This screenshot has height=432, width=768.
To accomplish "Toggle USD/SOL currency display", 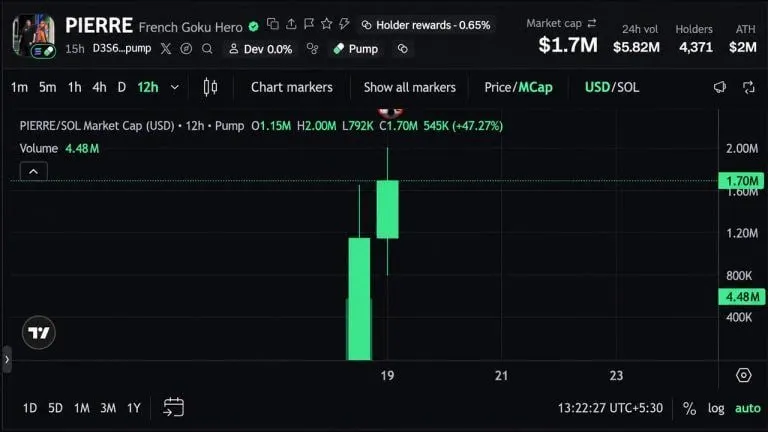I will (x=612, y=87).
